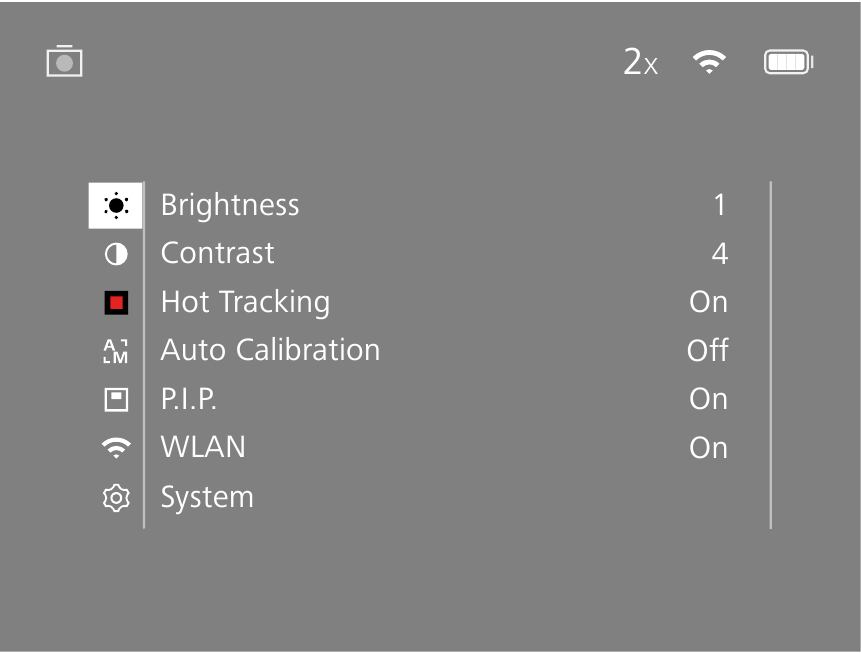Viewport: 861px width, 653px height.
Task: Toggle Hot Tracking On value
Action: 708,302
